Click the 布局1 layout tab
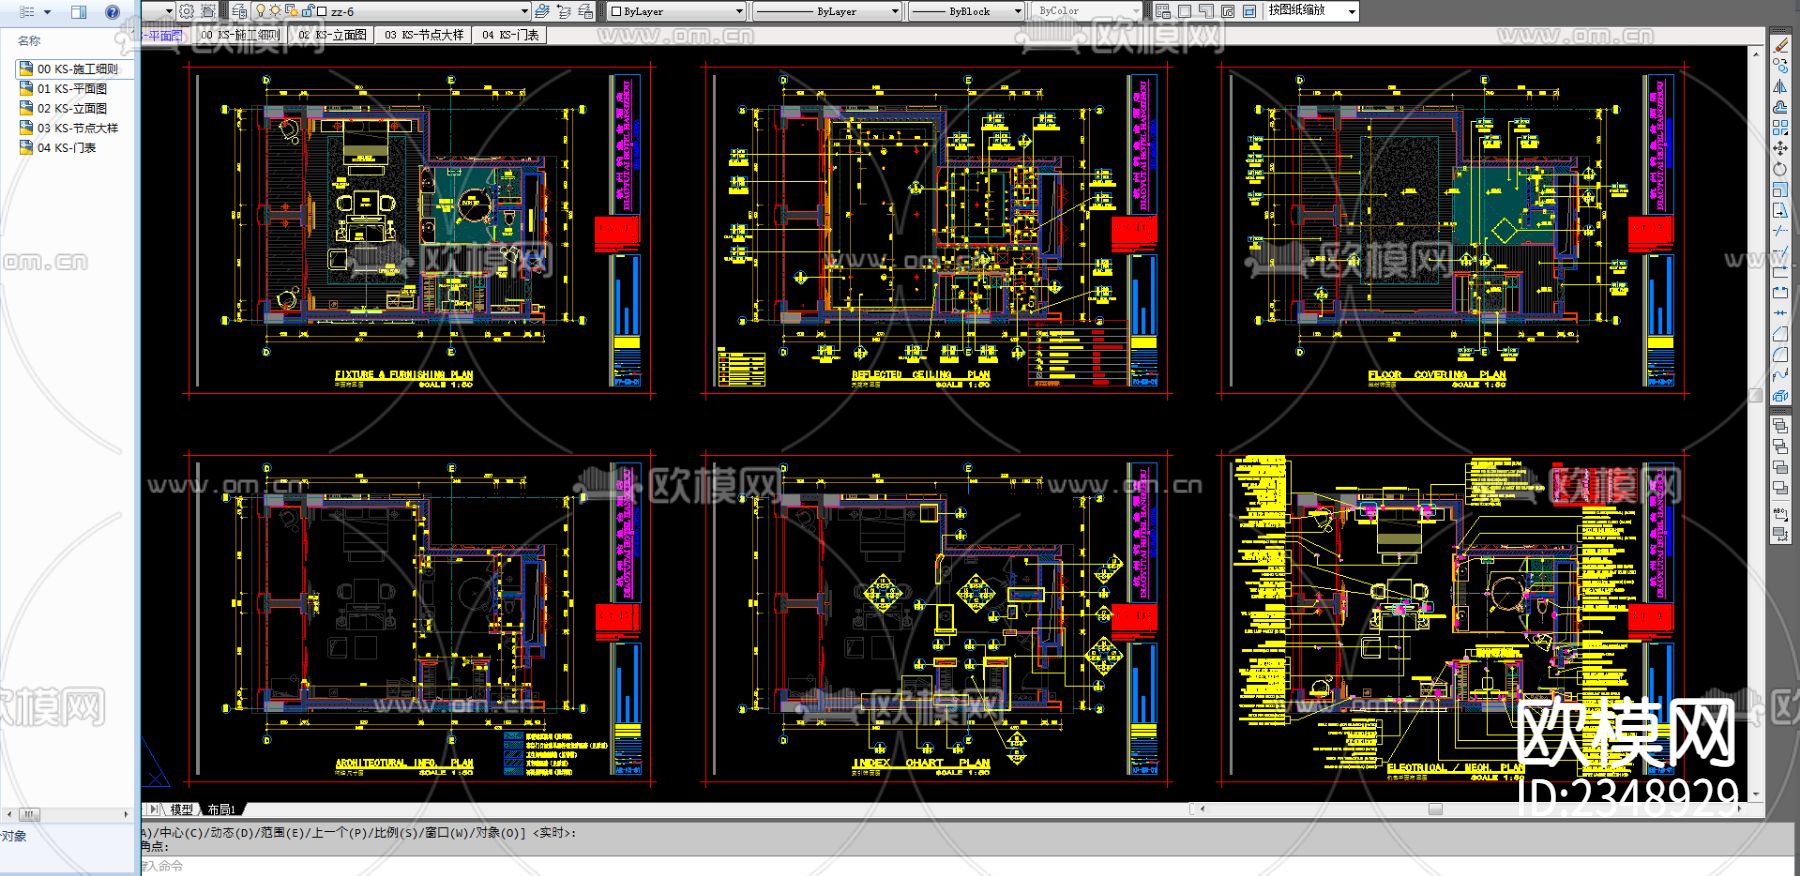Viewport: 1800px width, 876px height. [x=222, y=809]
